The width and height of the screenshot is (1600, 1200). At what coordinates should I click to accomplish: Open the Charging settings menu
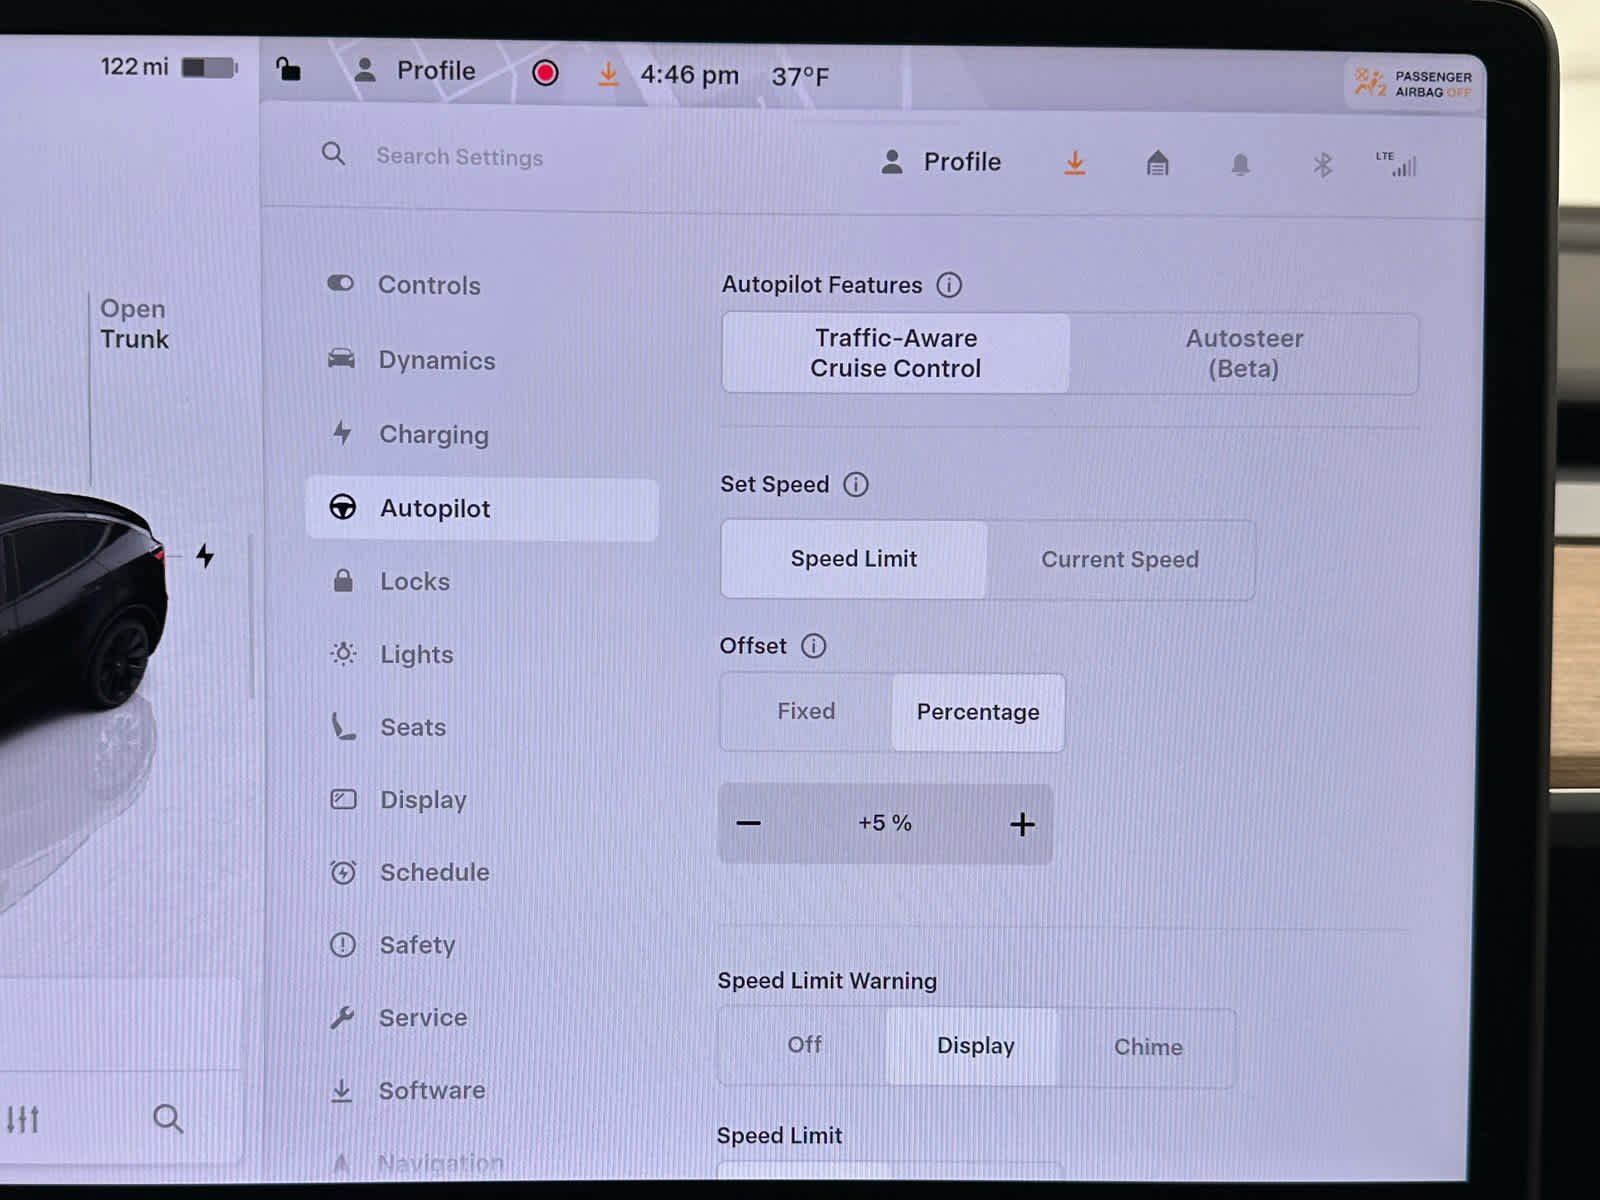pyautogui.click(x=433, y=435)
